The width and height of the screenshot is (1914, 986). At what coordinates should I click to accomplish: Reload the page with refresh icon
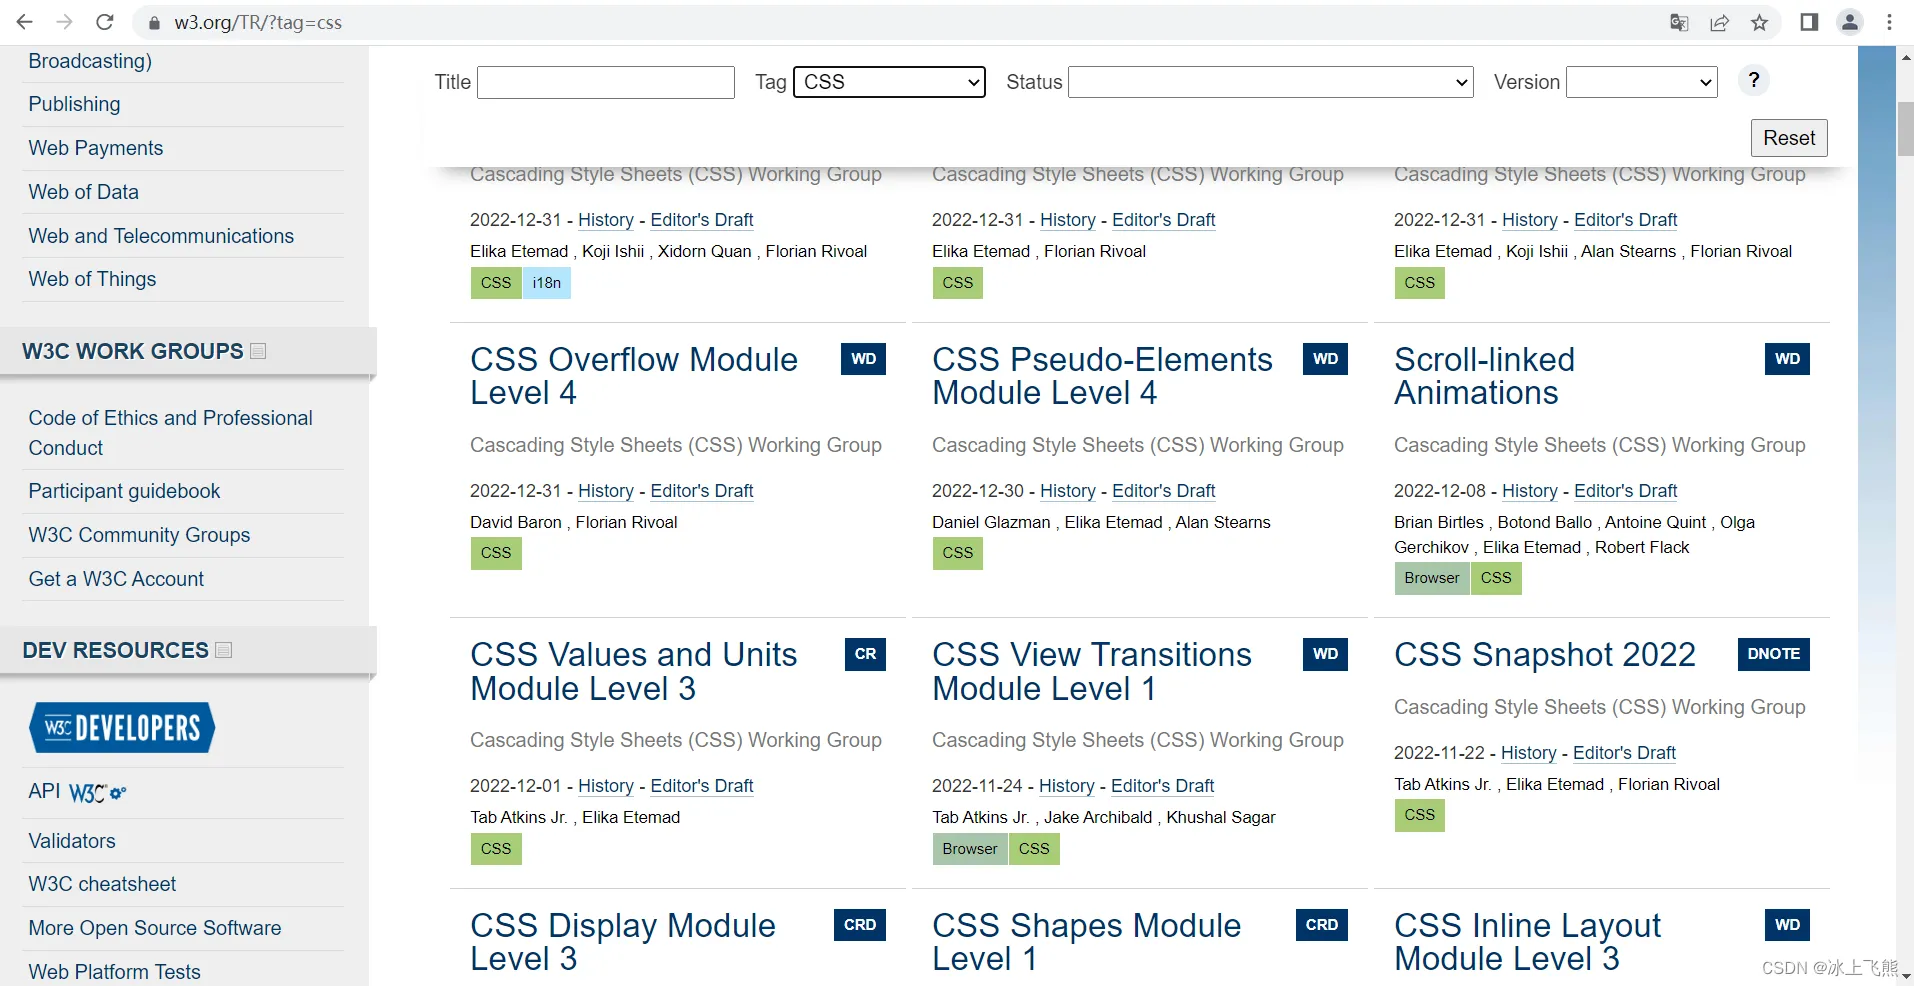(x=105, y=22)
